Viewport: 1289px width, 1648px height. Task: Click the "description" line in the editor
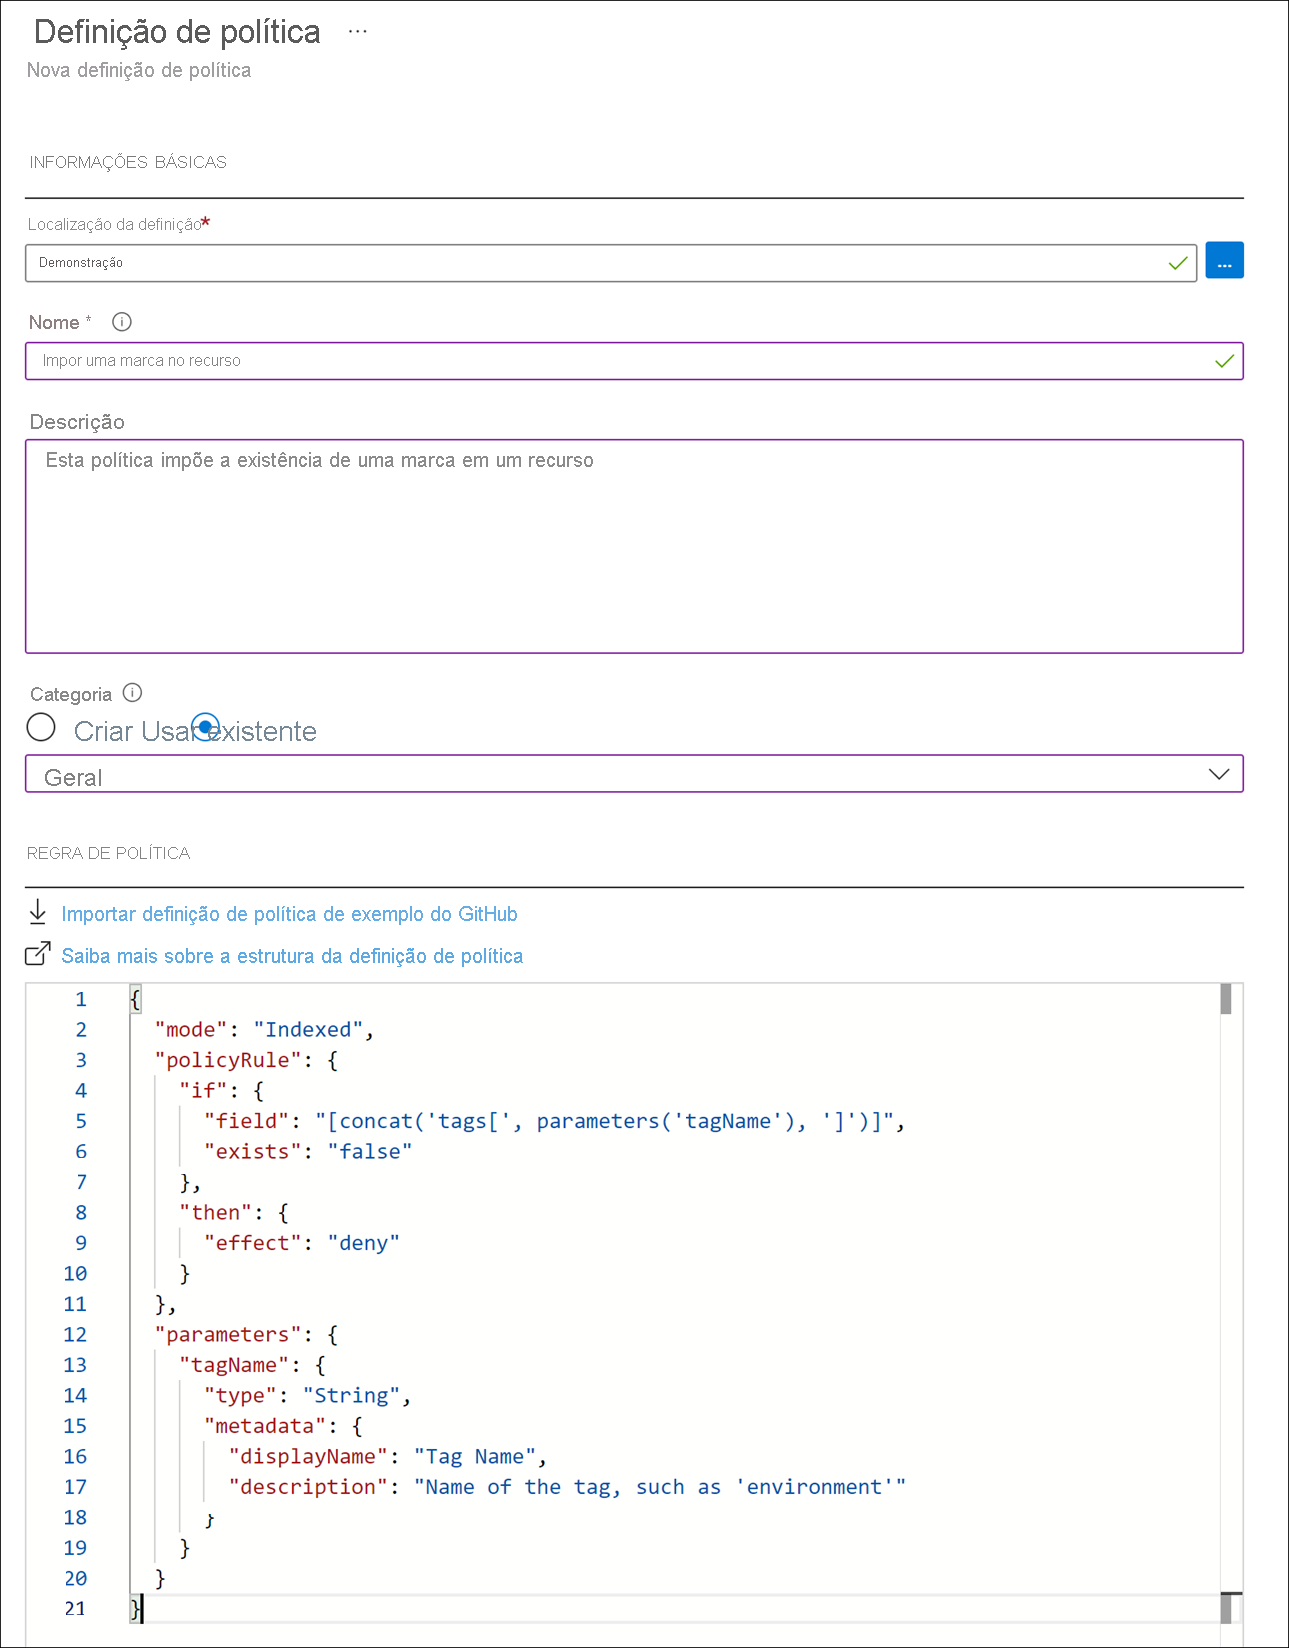coord(567,1487)
